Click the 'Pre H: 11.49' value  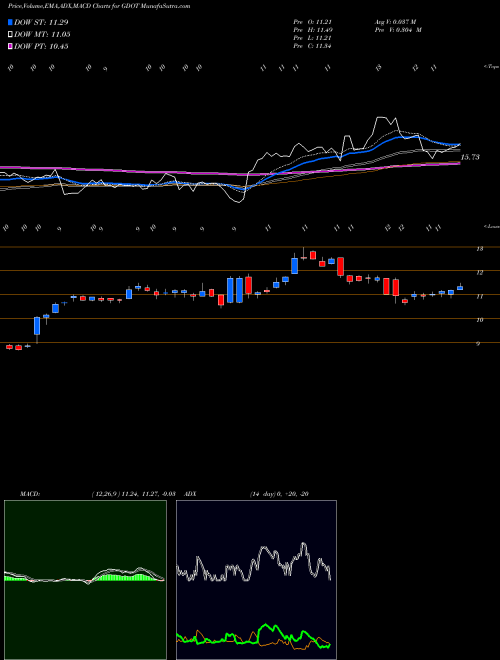tap(312, 30)
